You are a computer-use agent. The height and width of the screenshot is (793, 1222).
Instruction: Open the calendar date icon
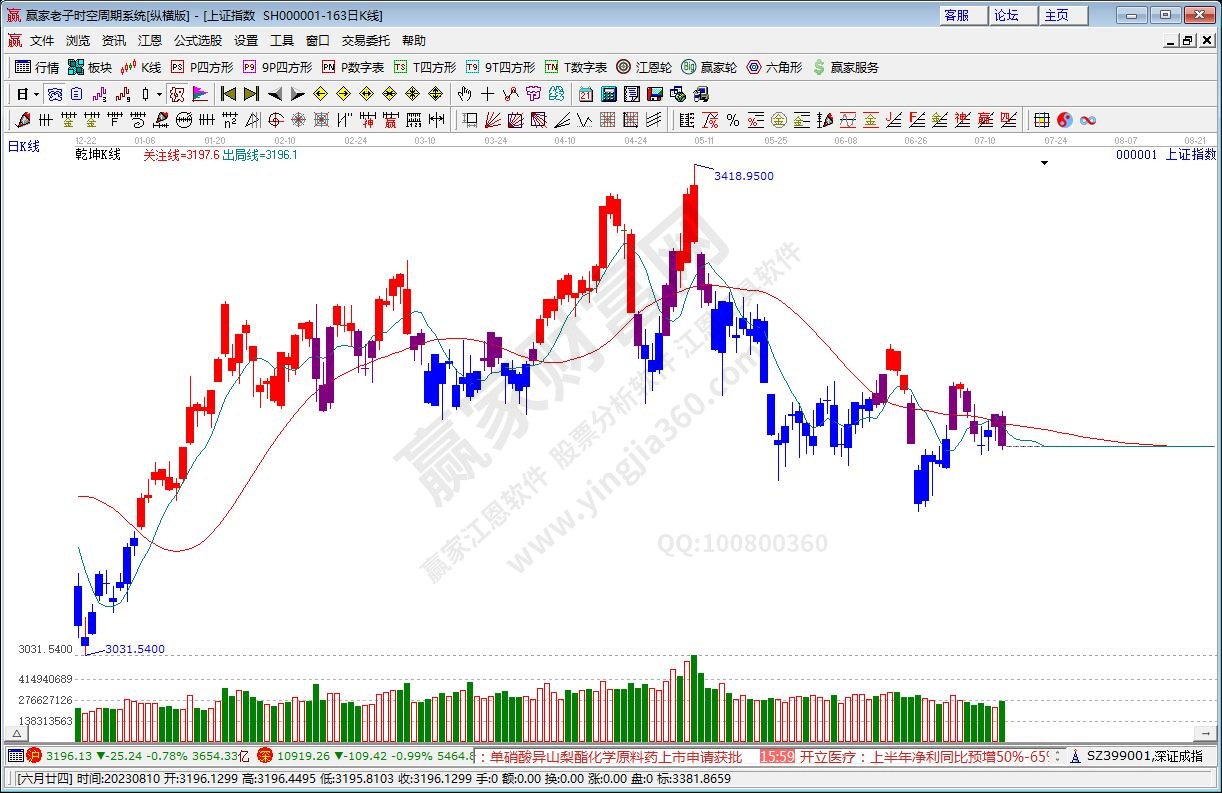(586, 94)
